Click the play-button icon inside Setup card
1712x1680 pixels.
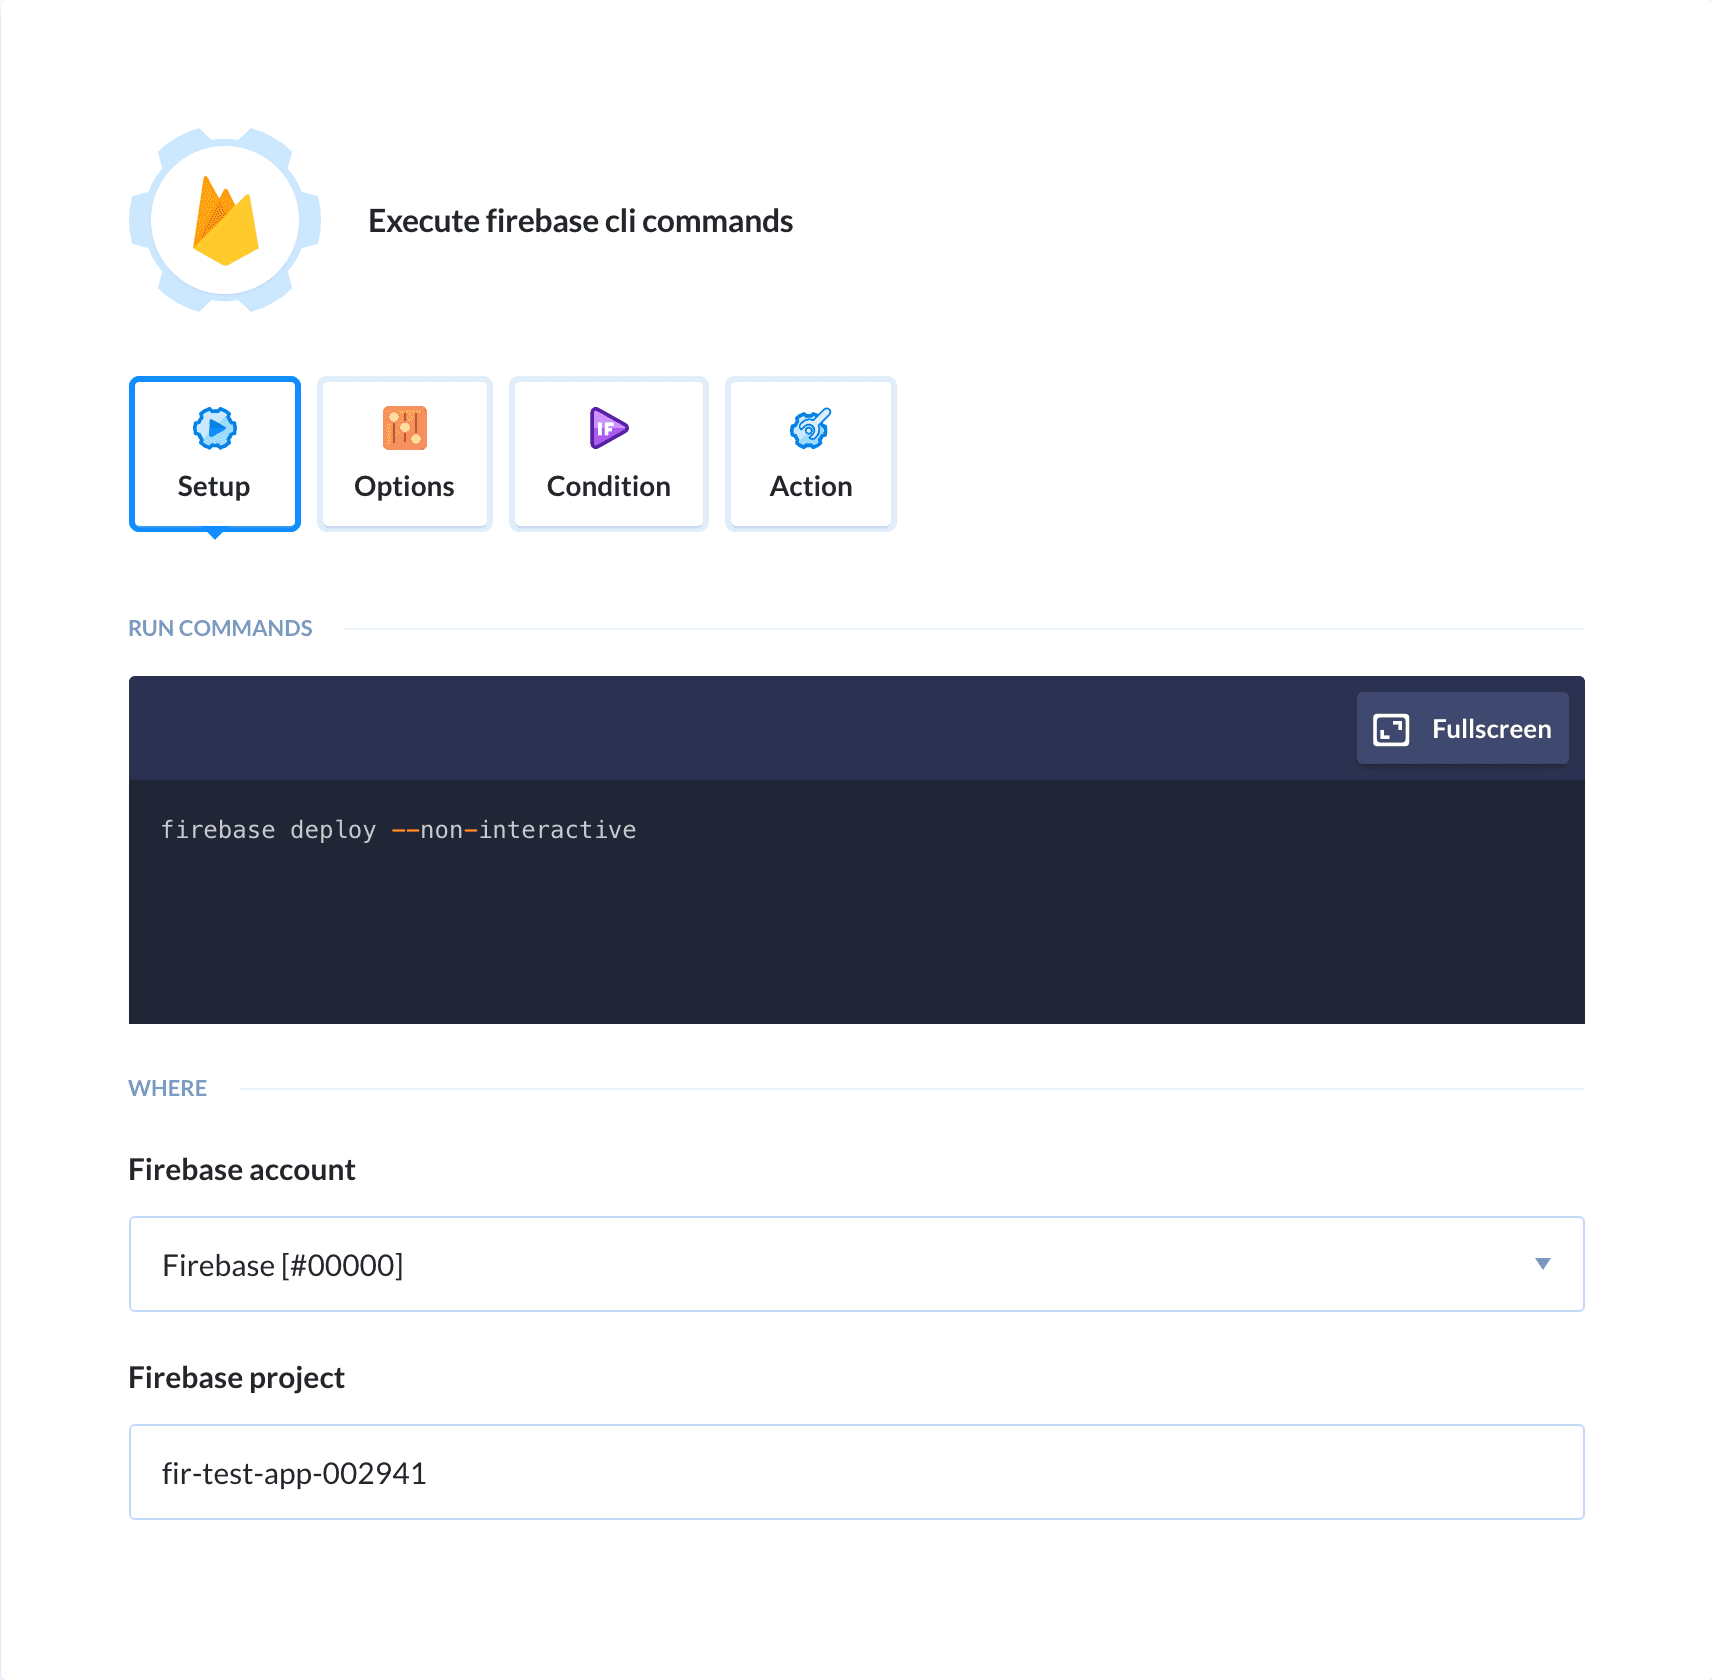pos(213,429)
